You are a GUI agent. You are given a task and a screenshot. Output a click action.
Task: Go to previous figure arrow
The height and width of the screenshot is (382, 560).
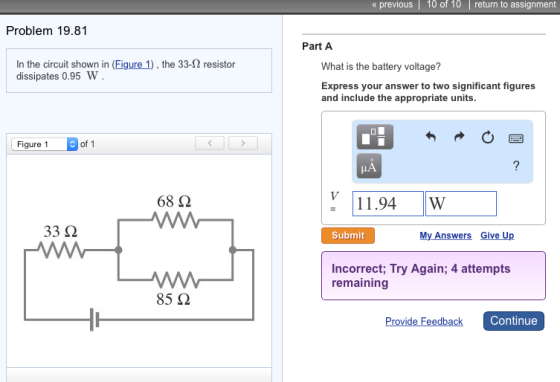pyautogui.click(x=210, y=143)
